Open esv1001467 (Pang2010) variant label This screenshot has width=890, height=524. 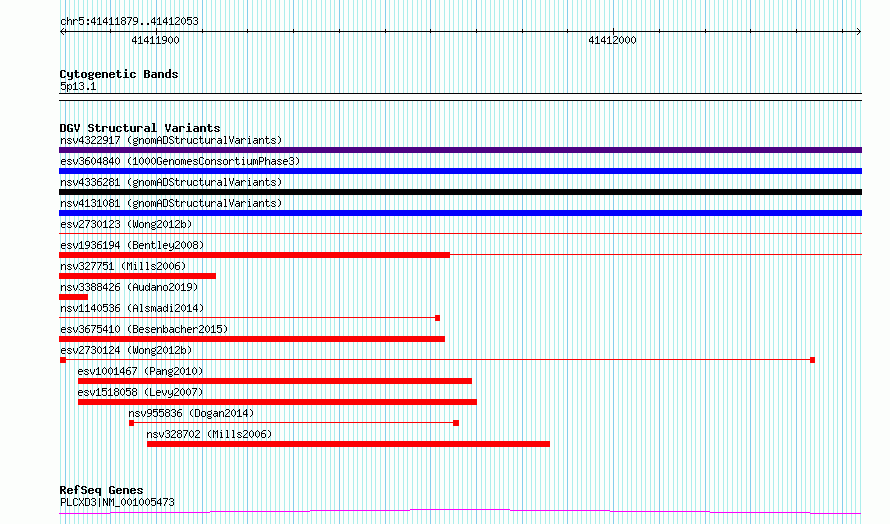click(x=140, y=371)
